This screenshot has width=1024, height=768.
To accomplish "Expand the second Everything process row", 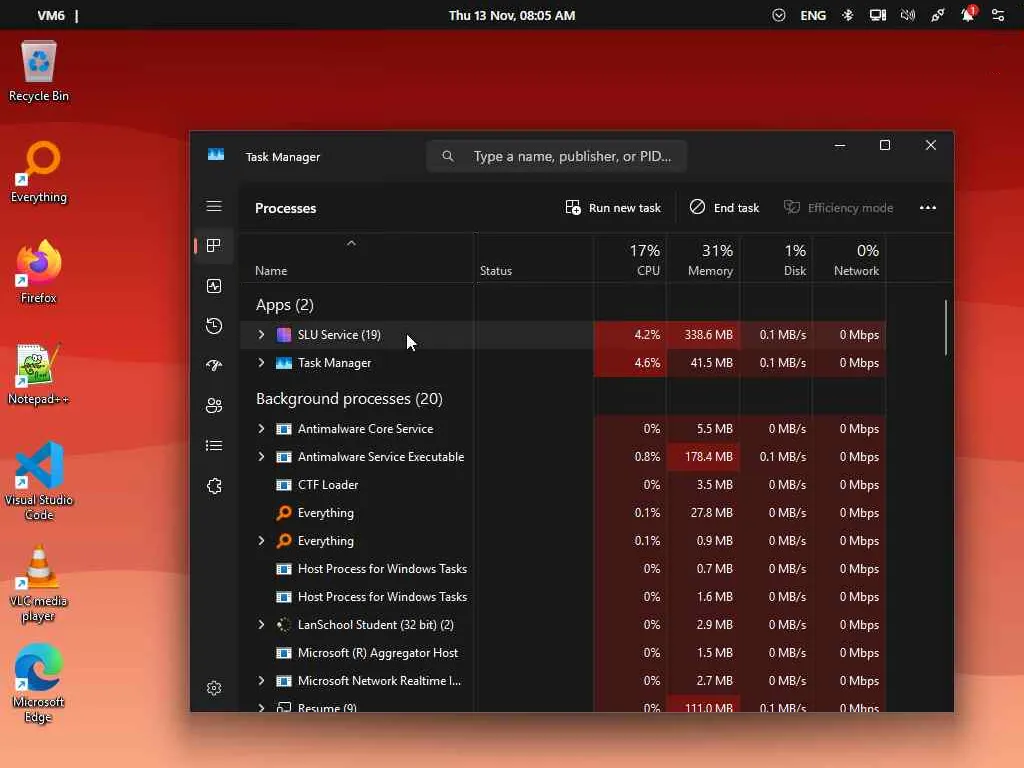I will [x=261, y=541].
